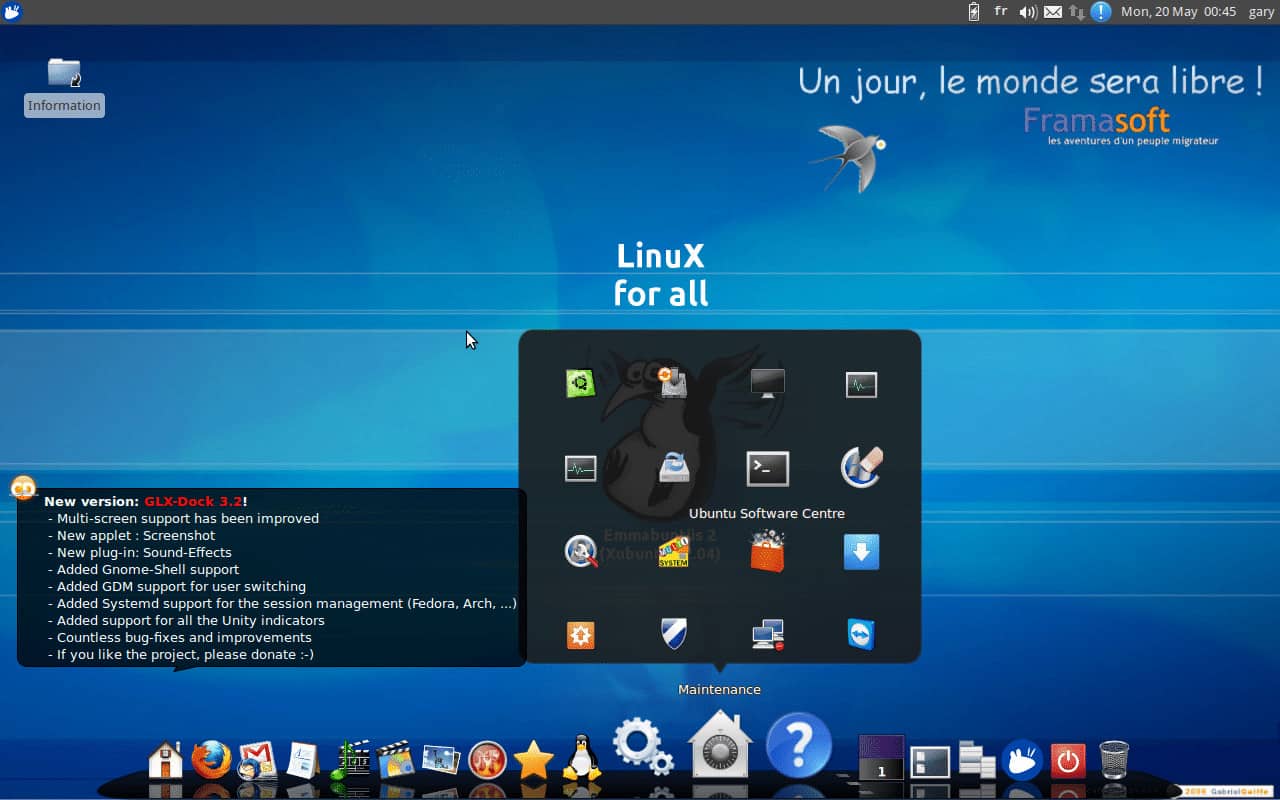The height and width of the screenshot is (800, 1280).
Task: Click the large gears settings icon in the dock
Action: click(643, 746)
